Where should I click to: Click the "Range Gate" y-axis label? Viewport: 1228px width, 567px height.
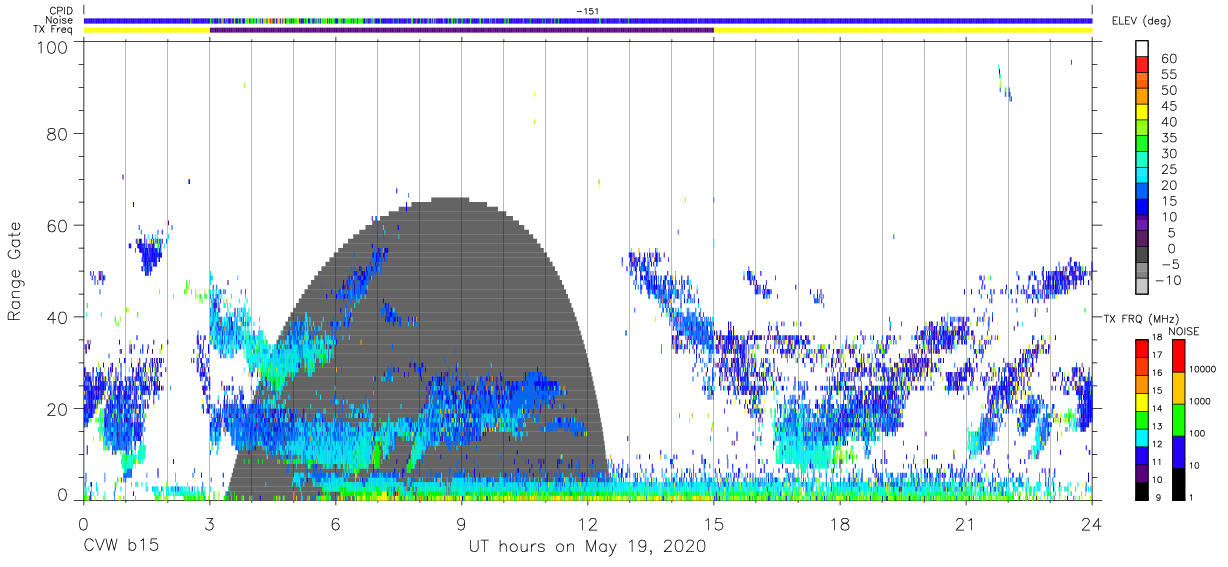click(x=15, y=272)
